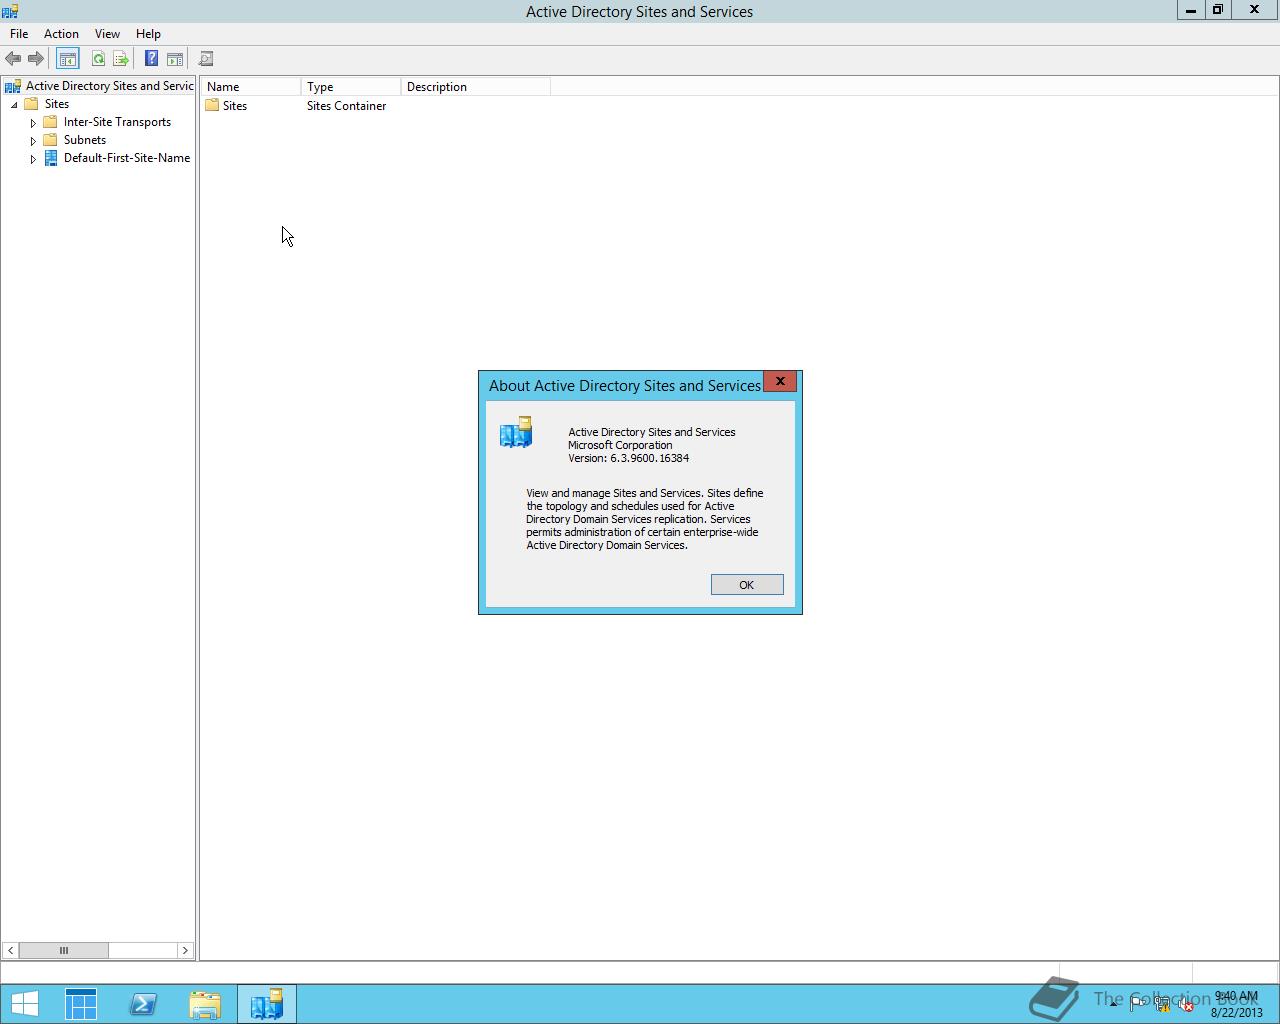Expand the Inter-Site Transports node
1280x1024 pixels.
pyautogui.click(x=33, y=123)
